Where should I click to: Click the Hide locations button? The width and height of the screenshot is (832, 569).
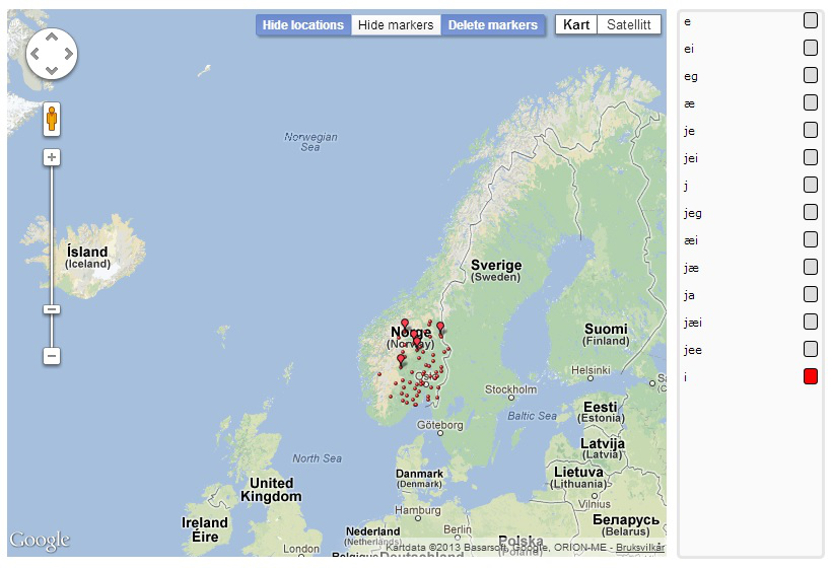[303, 25]
